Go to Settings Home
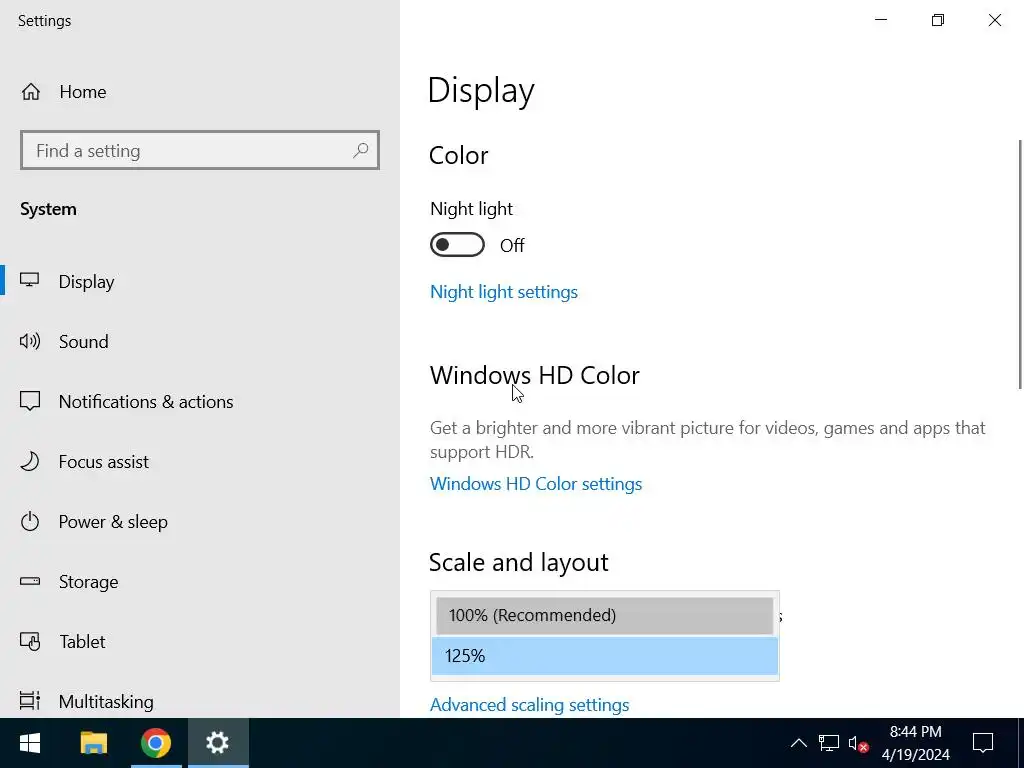 click(200, 92)
